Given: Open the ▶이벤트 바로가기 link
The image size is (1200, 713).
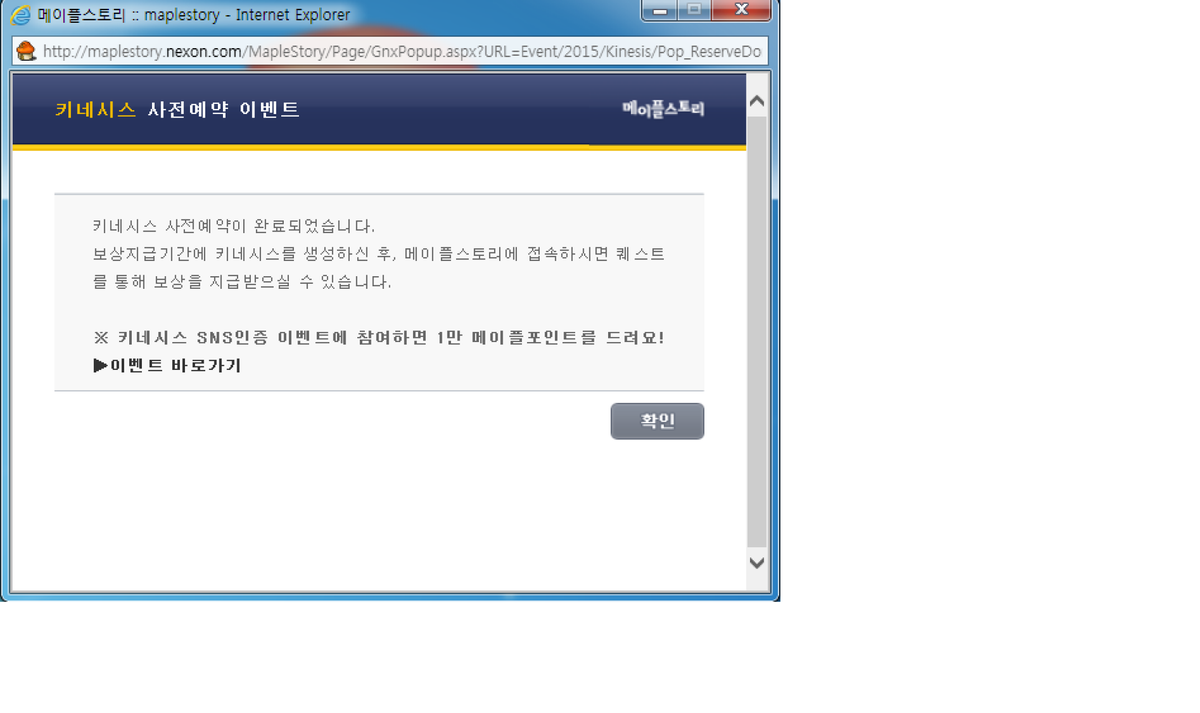Looking at the screenshot, I should coord(167,366).
